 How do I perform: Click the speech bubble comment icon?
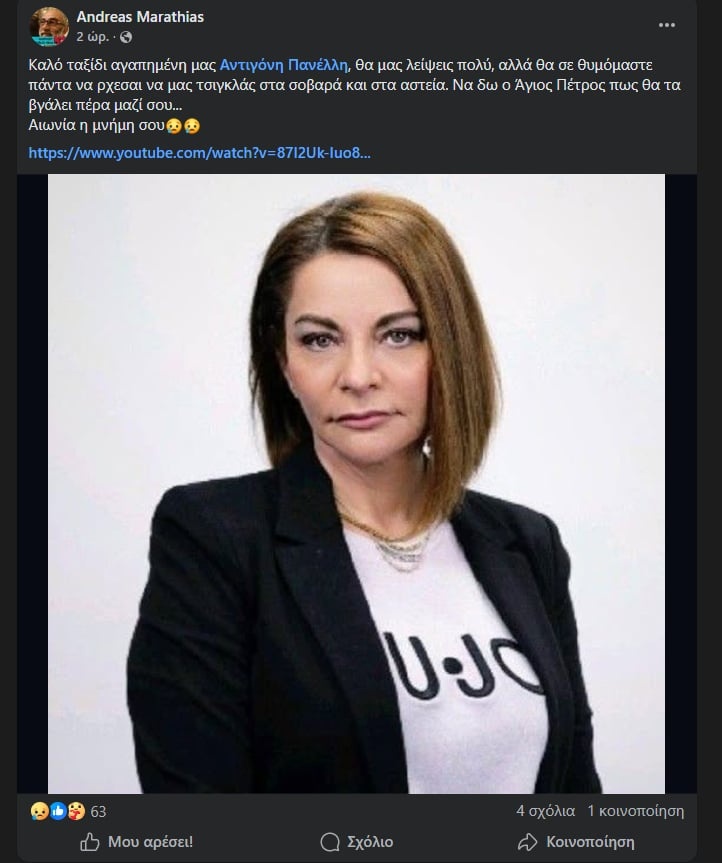click(x=330, y=842)
